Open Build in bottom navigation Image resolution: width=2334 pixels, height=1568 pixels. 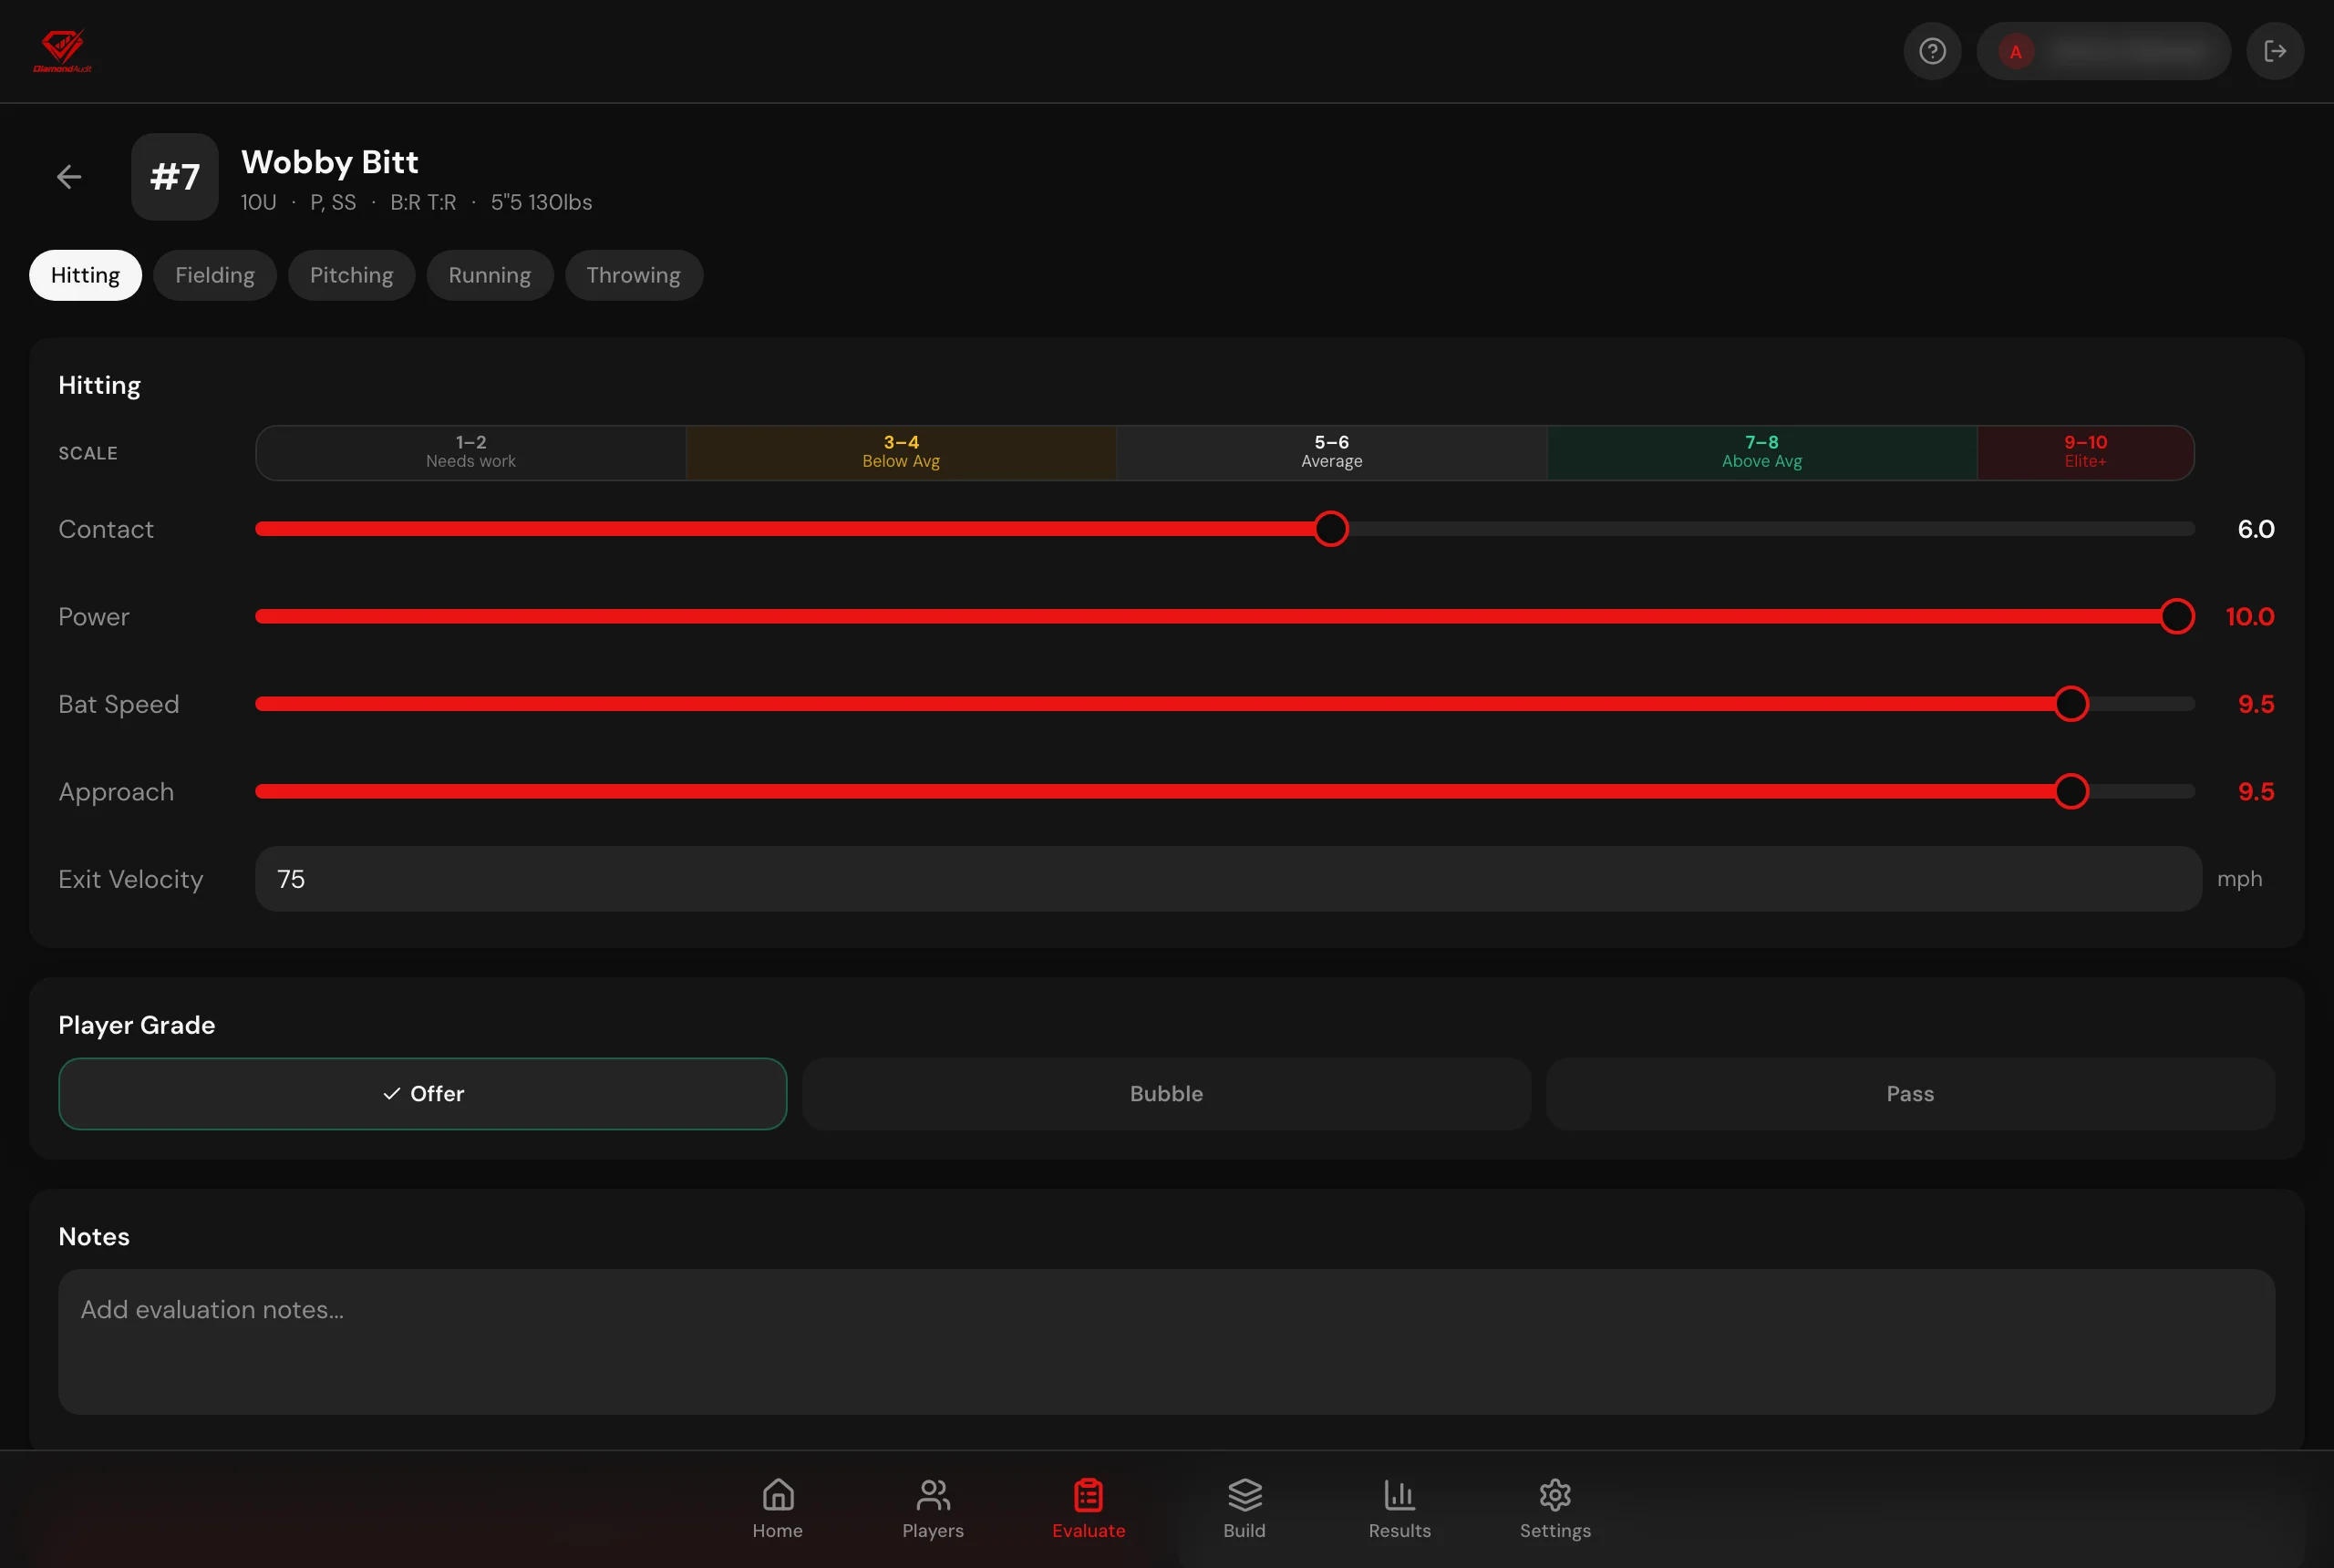pos(1244,1509)
